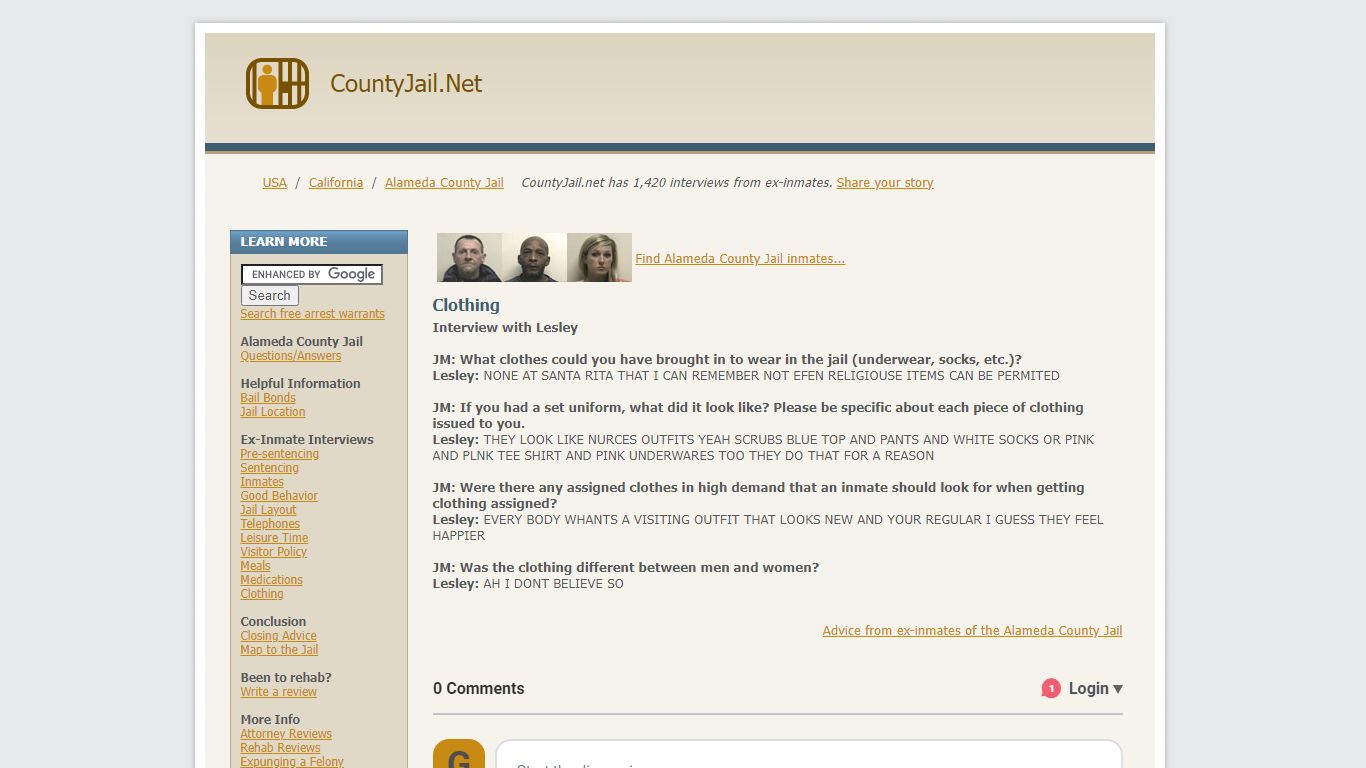1366x768 pixels.
Task: Open the Write a review link
Action: coord(279,692)
